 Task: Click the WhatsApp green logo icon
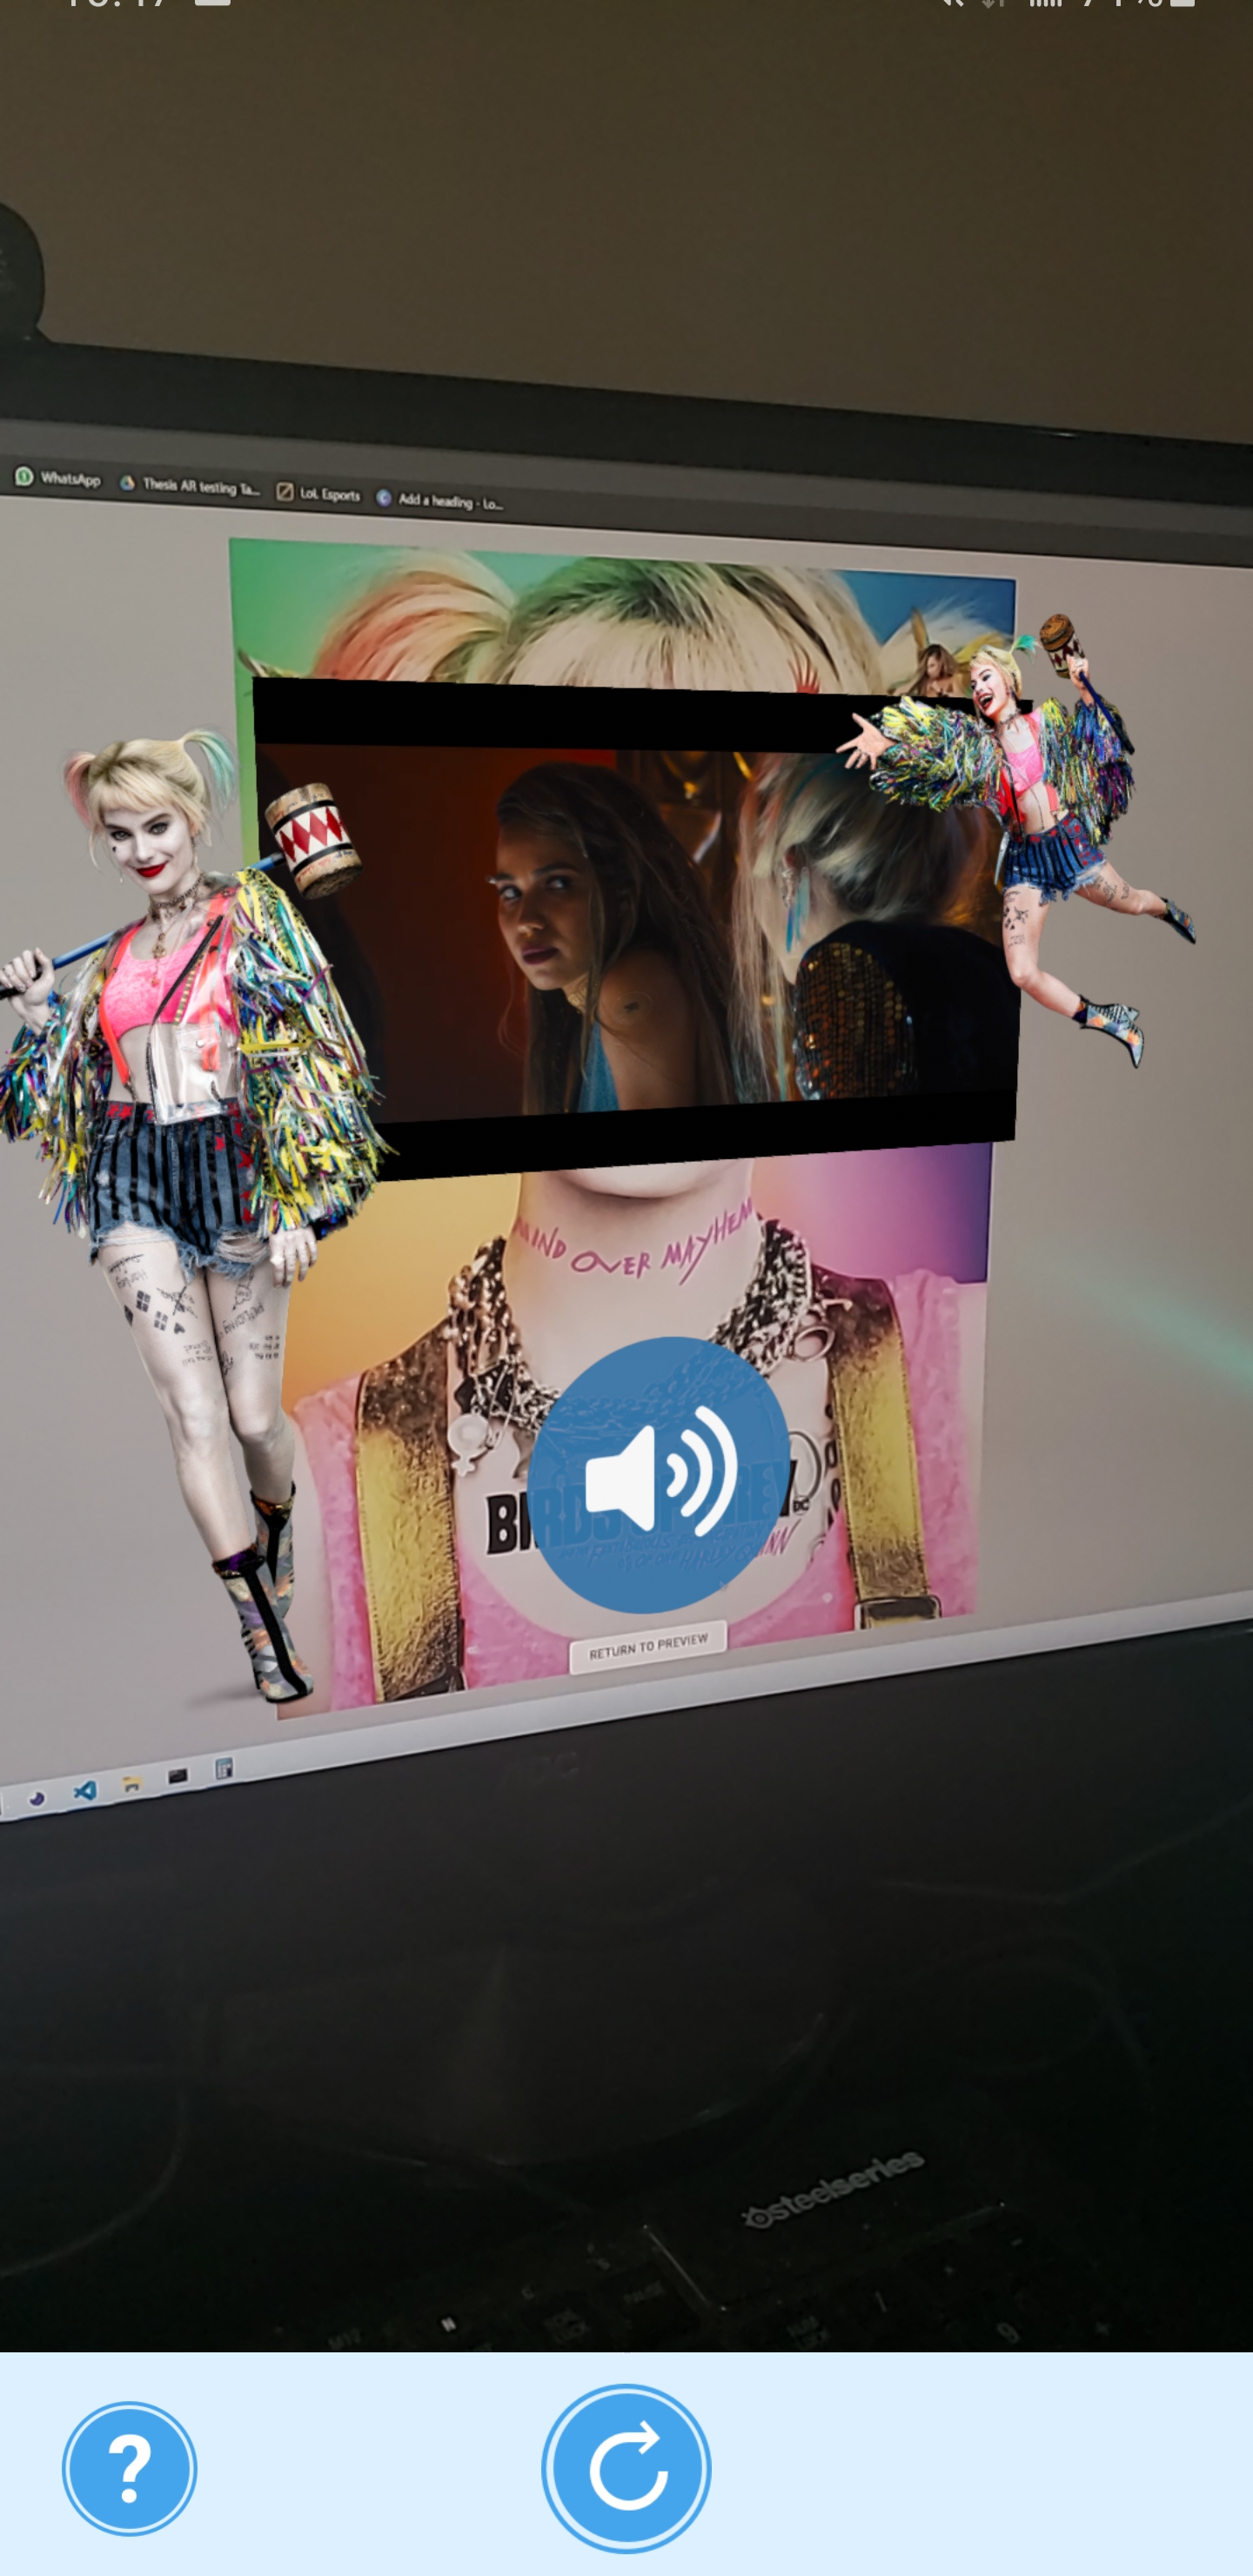click(x=24, y=476)
